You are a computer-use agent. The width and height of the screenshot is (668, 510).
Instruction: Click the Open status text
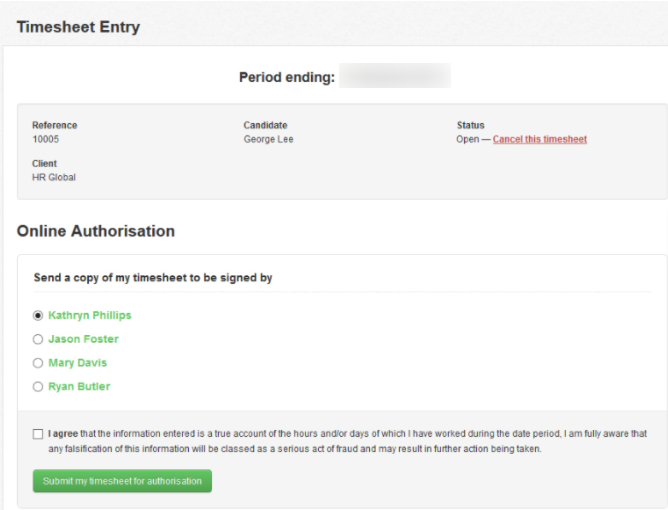coord(468,139)
